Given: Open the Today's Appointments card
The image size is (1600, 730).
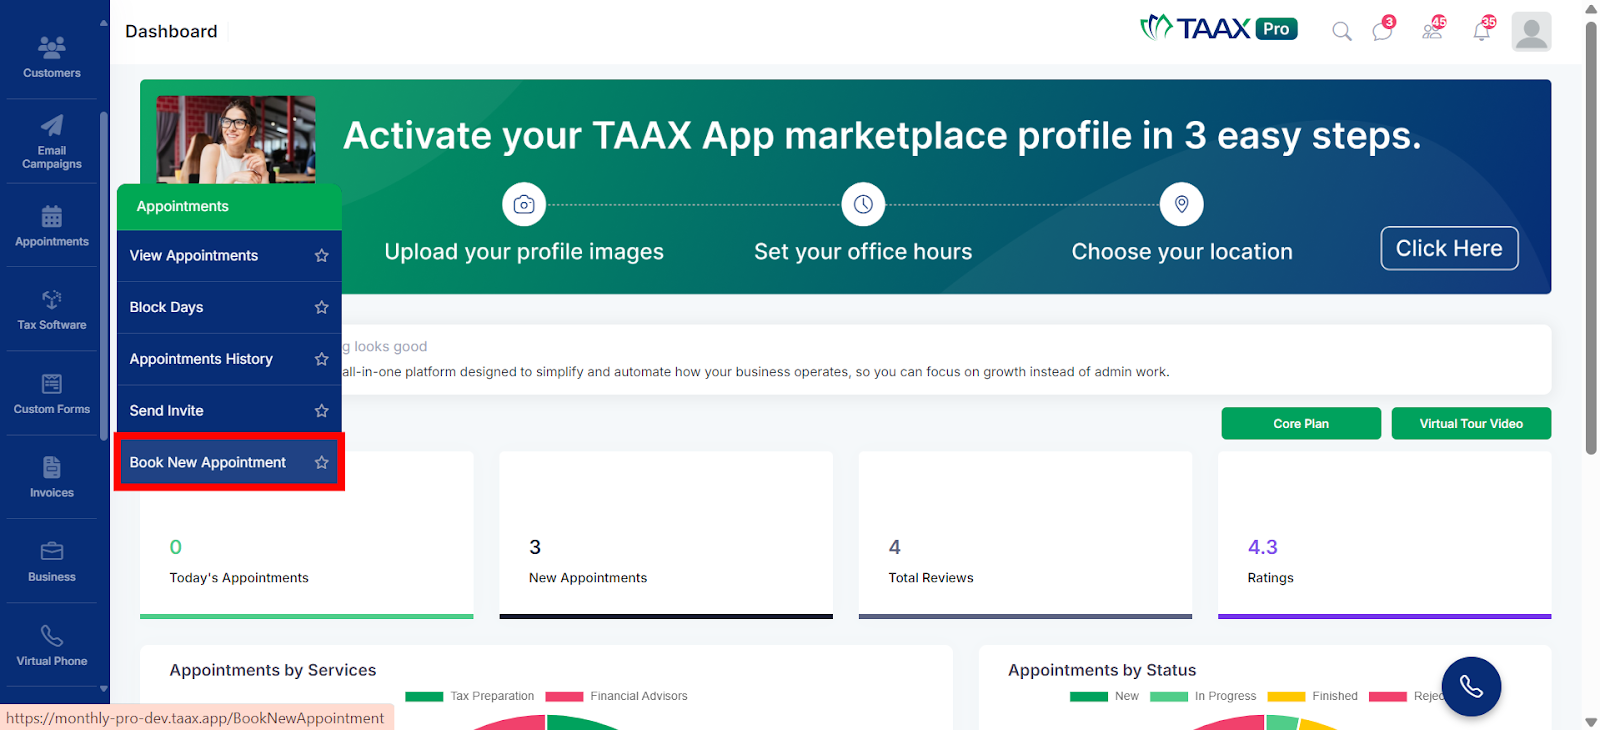Looking at the screenshot, I should point(307,535).
